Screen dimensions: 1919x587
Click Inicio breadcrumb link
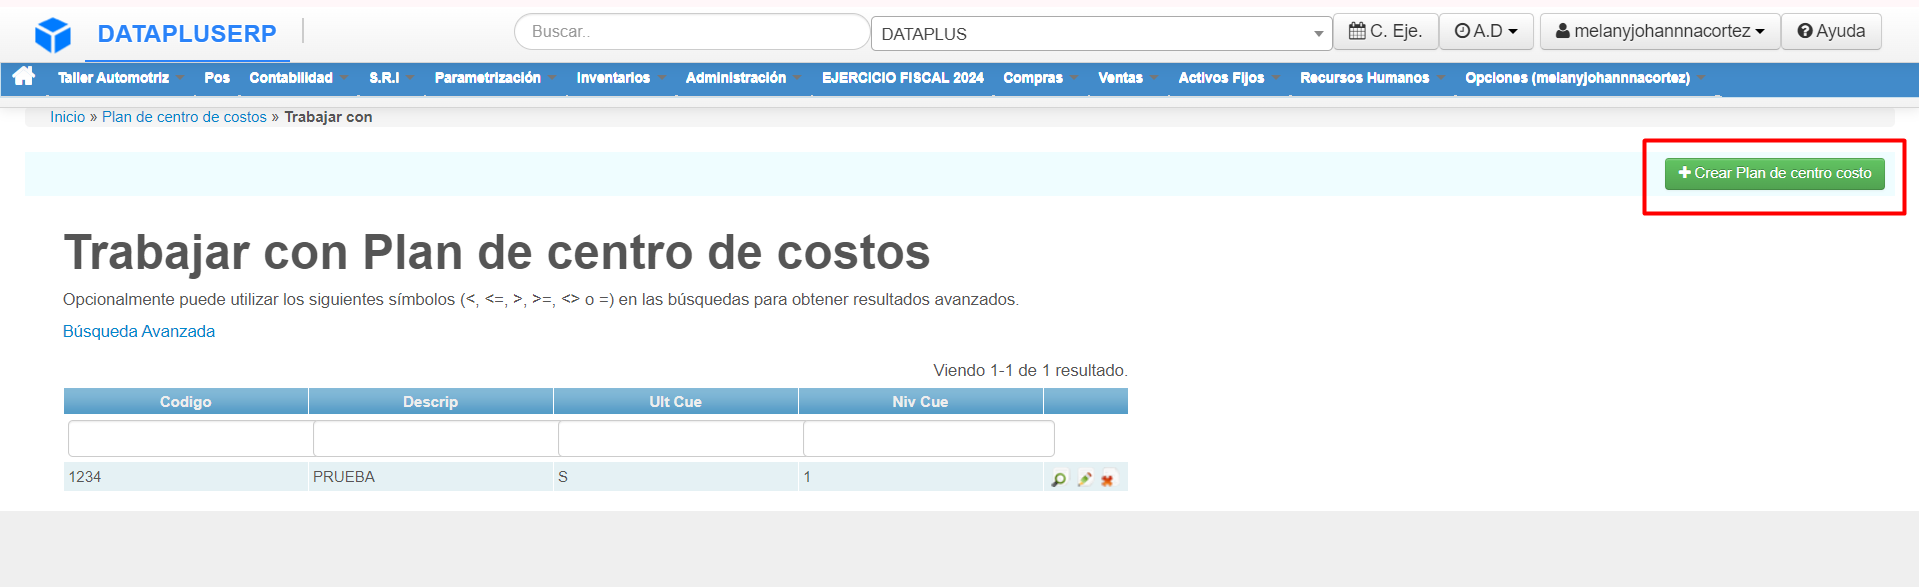68,117
